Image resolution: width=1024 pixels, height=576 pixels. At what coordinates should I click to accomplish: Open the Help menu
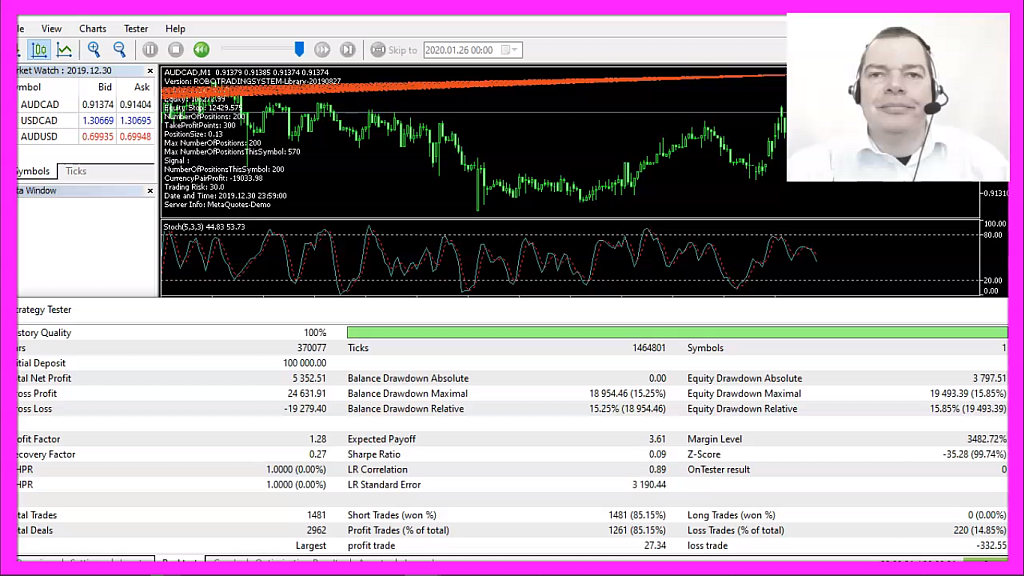tap(175, 29)
